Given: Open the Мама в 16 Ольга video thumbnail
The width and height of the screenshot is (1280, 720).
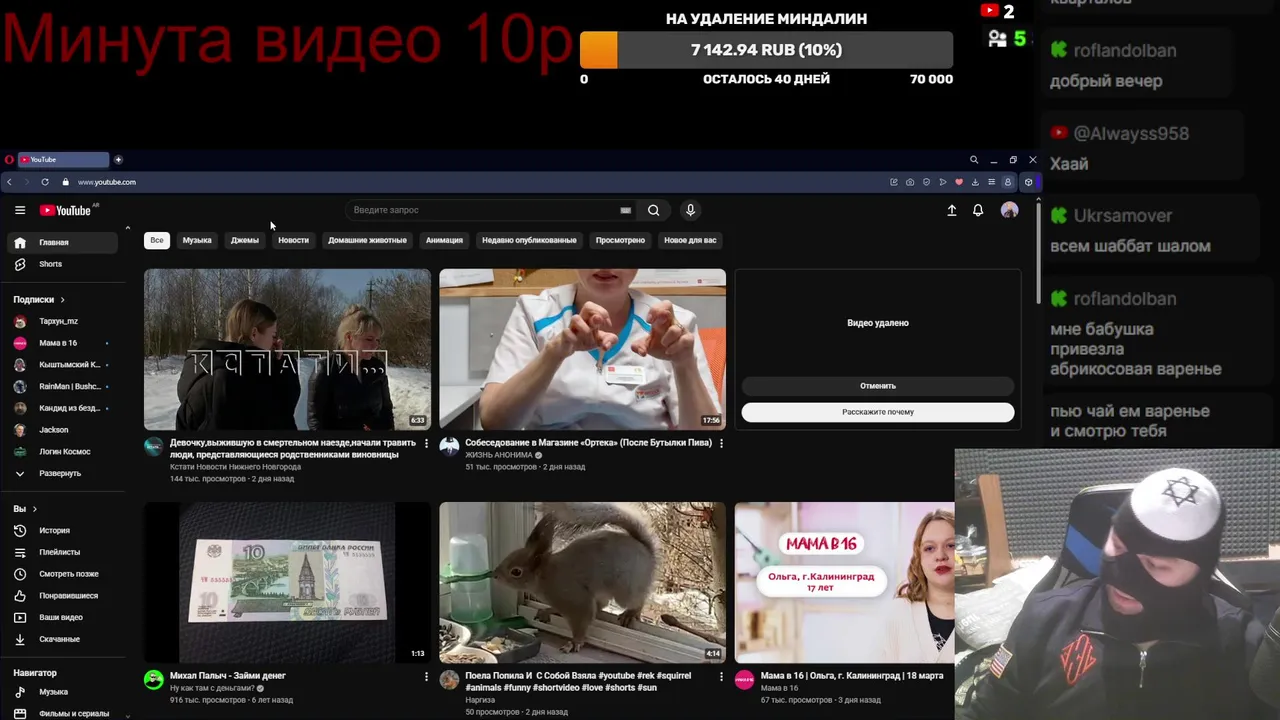Looking at the screenshot, I should coord(844,583).
